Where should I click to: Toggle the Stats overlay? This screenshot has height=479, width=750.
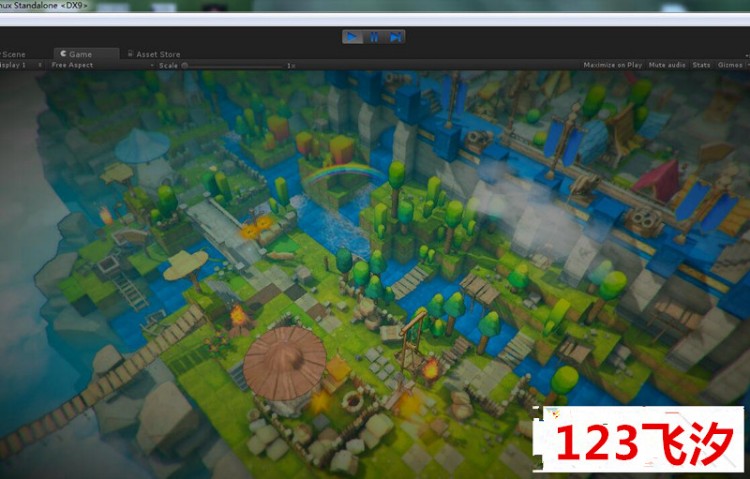[701, 65]
